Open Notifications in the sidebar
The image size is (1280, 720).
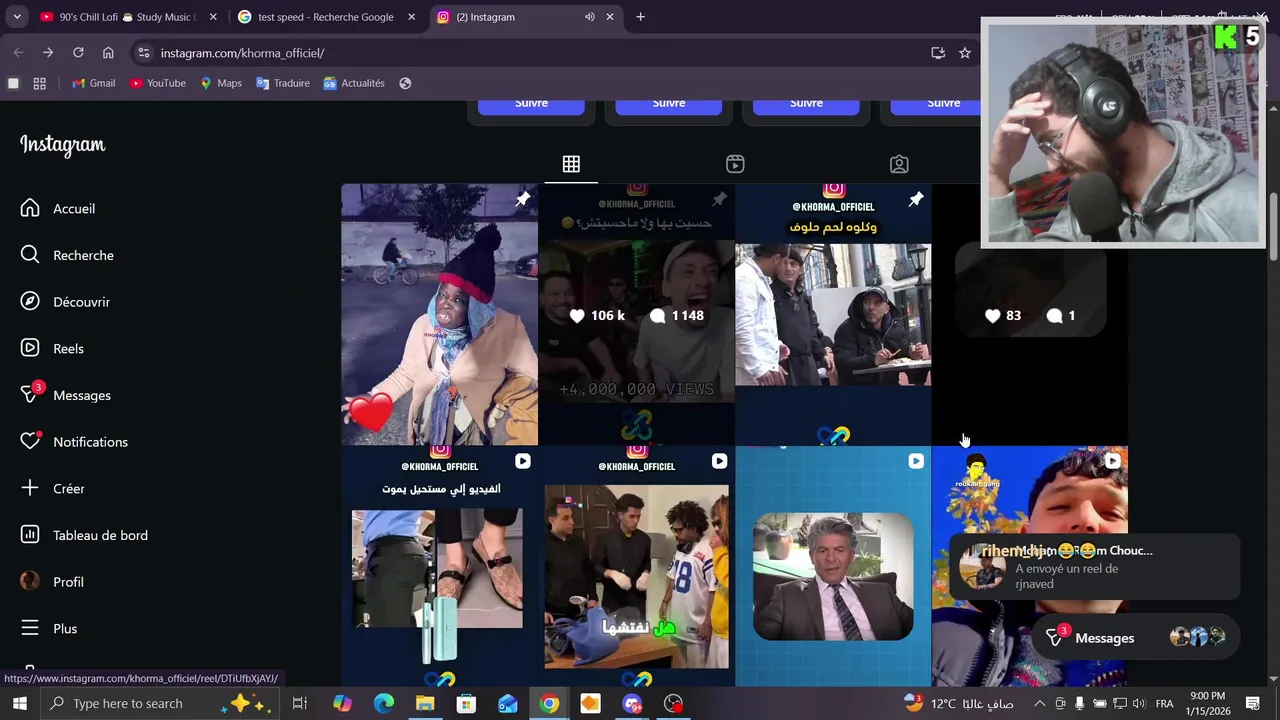coord(75,442)
